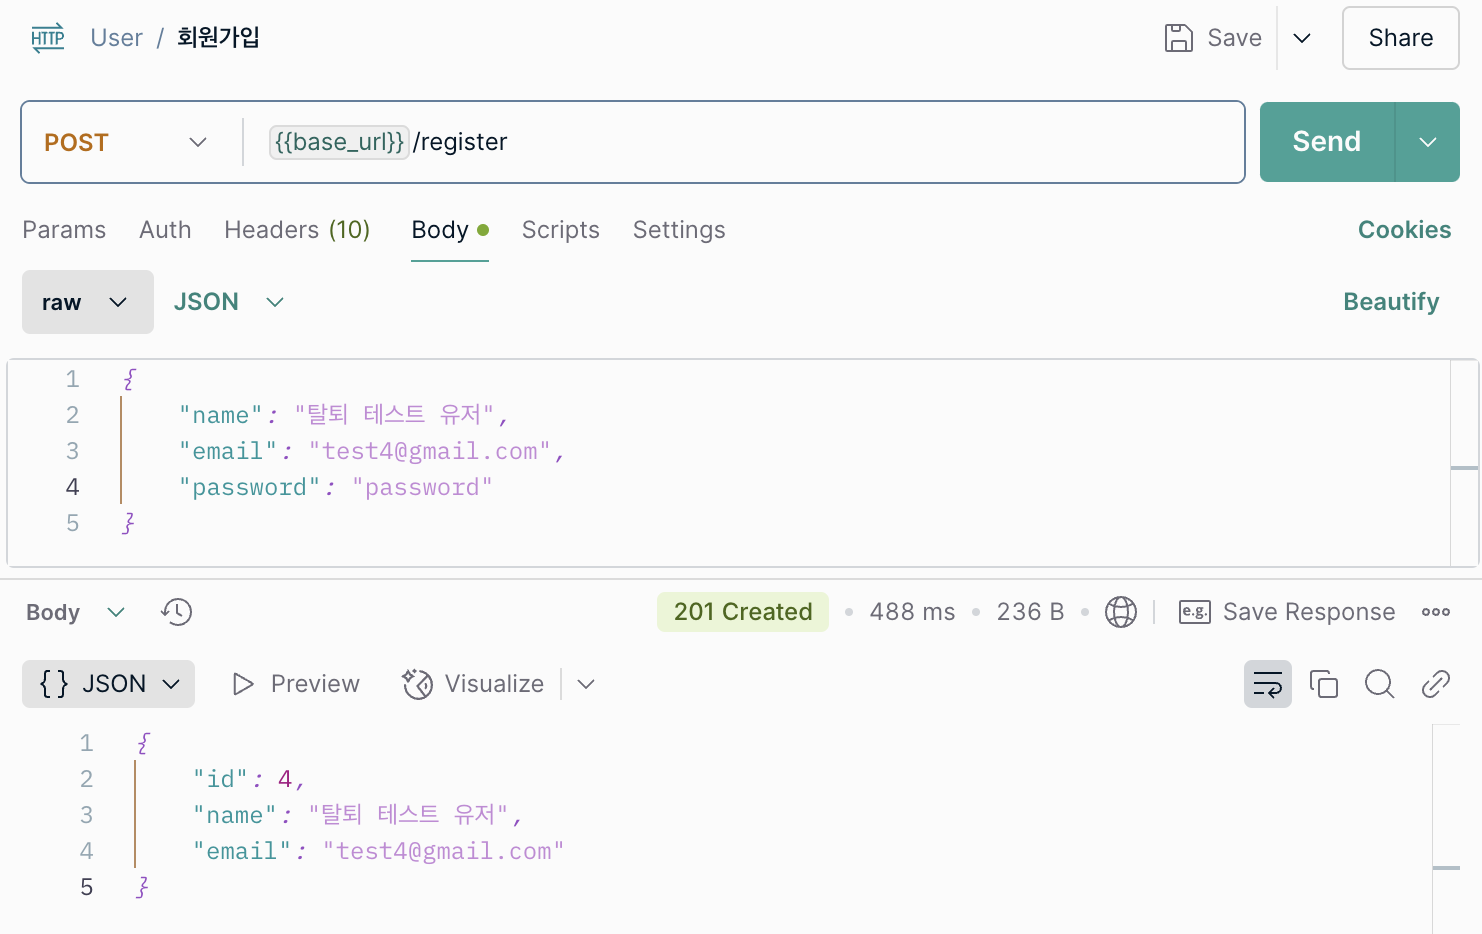This screenshot has height=934, width=1482.
Task: Click the response link icon
Action: [x=1436, y=684]
